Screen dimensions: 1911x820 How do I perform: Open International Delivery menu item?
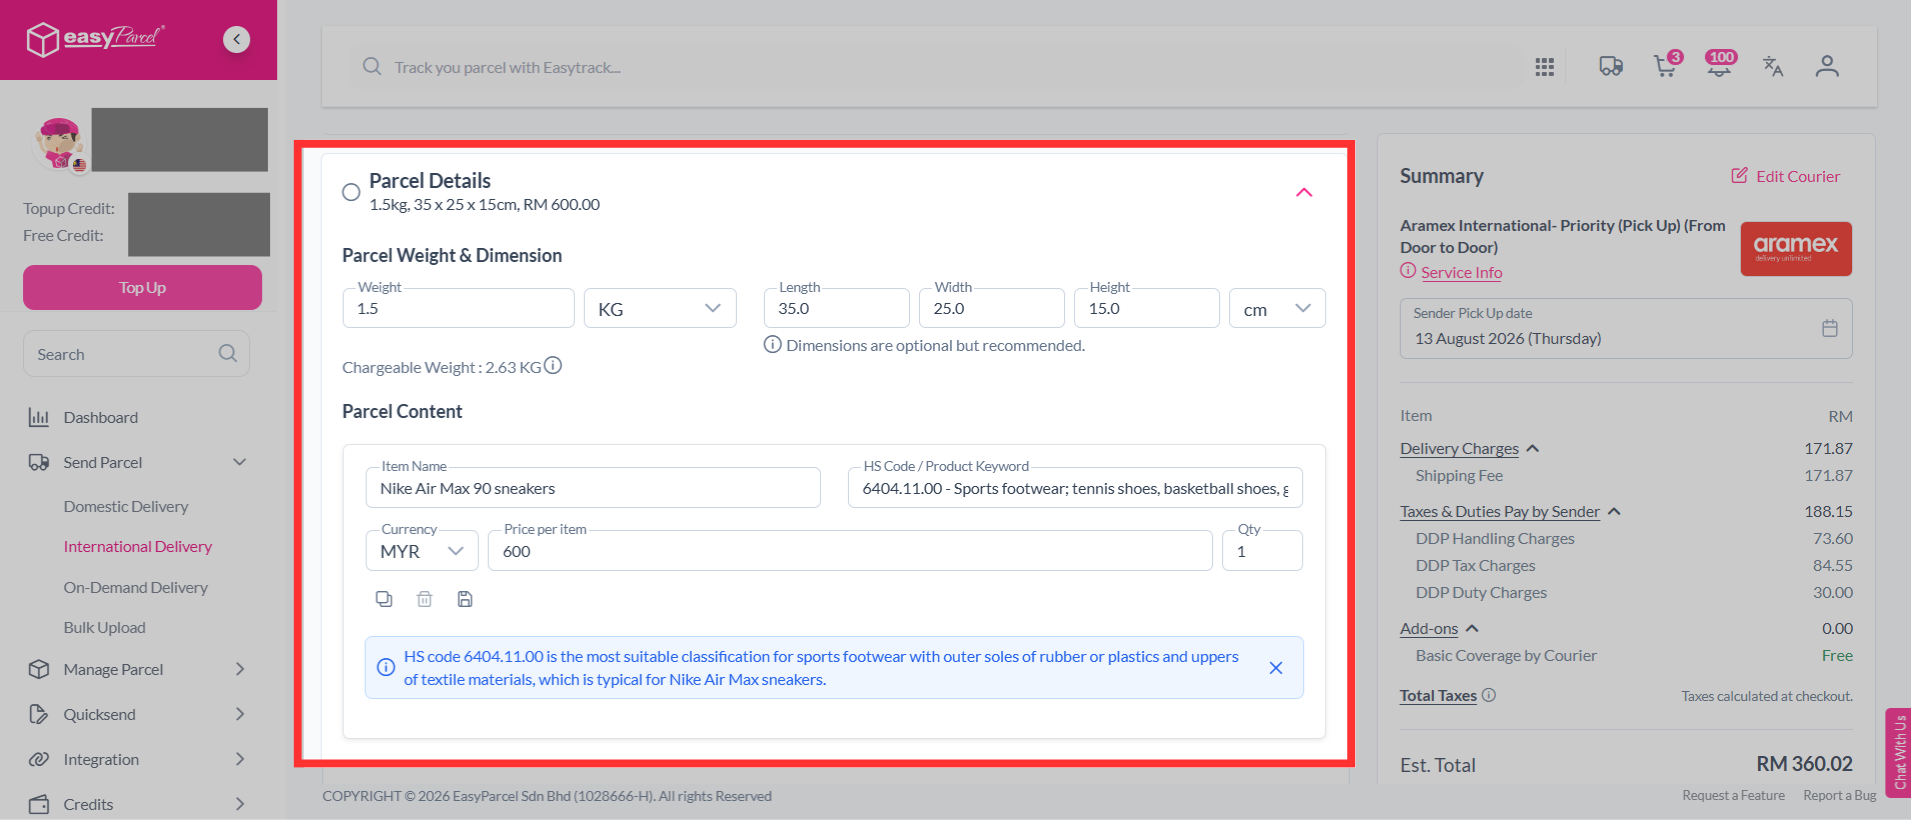(x=138, y=546)
